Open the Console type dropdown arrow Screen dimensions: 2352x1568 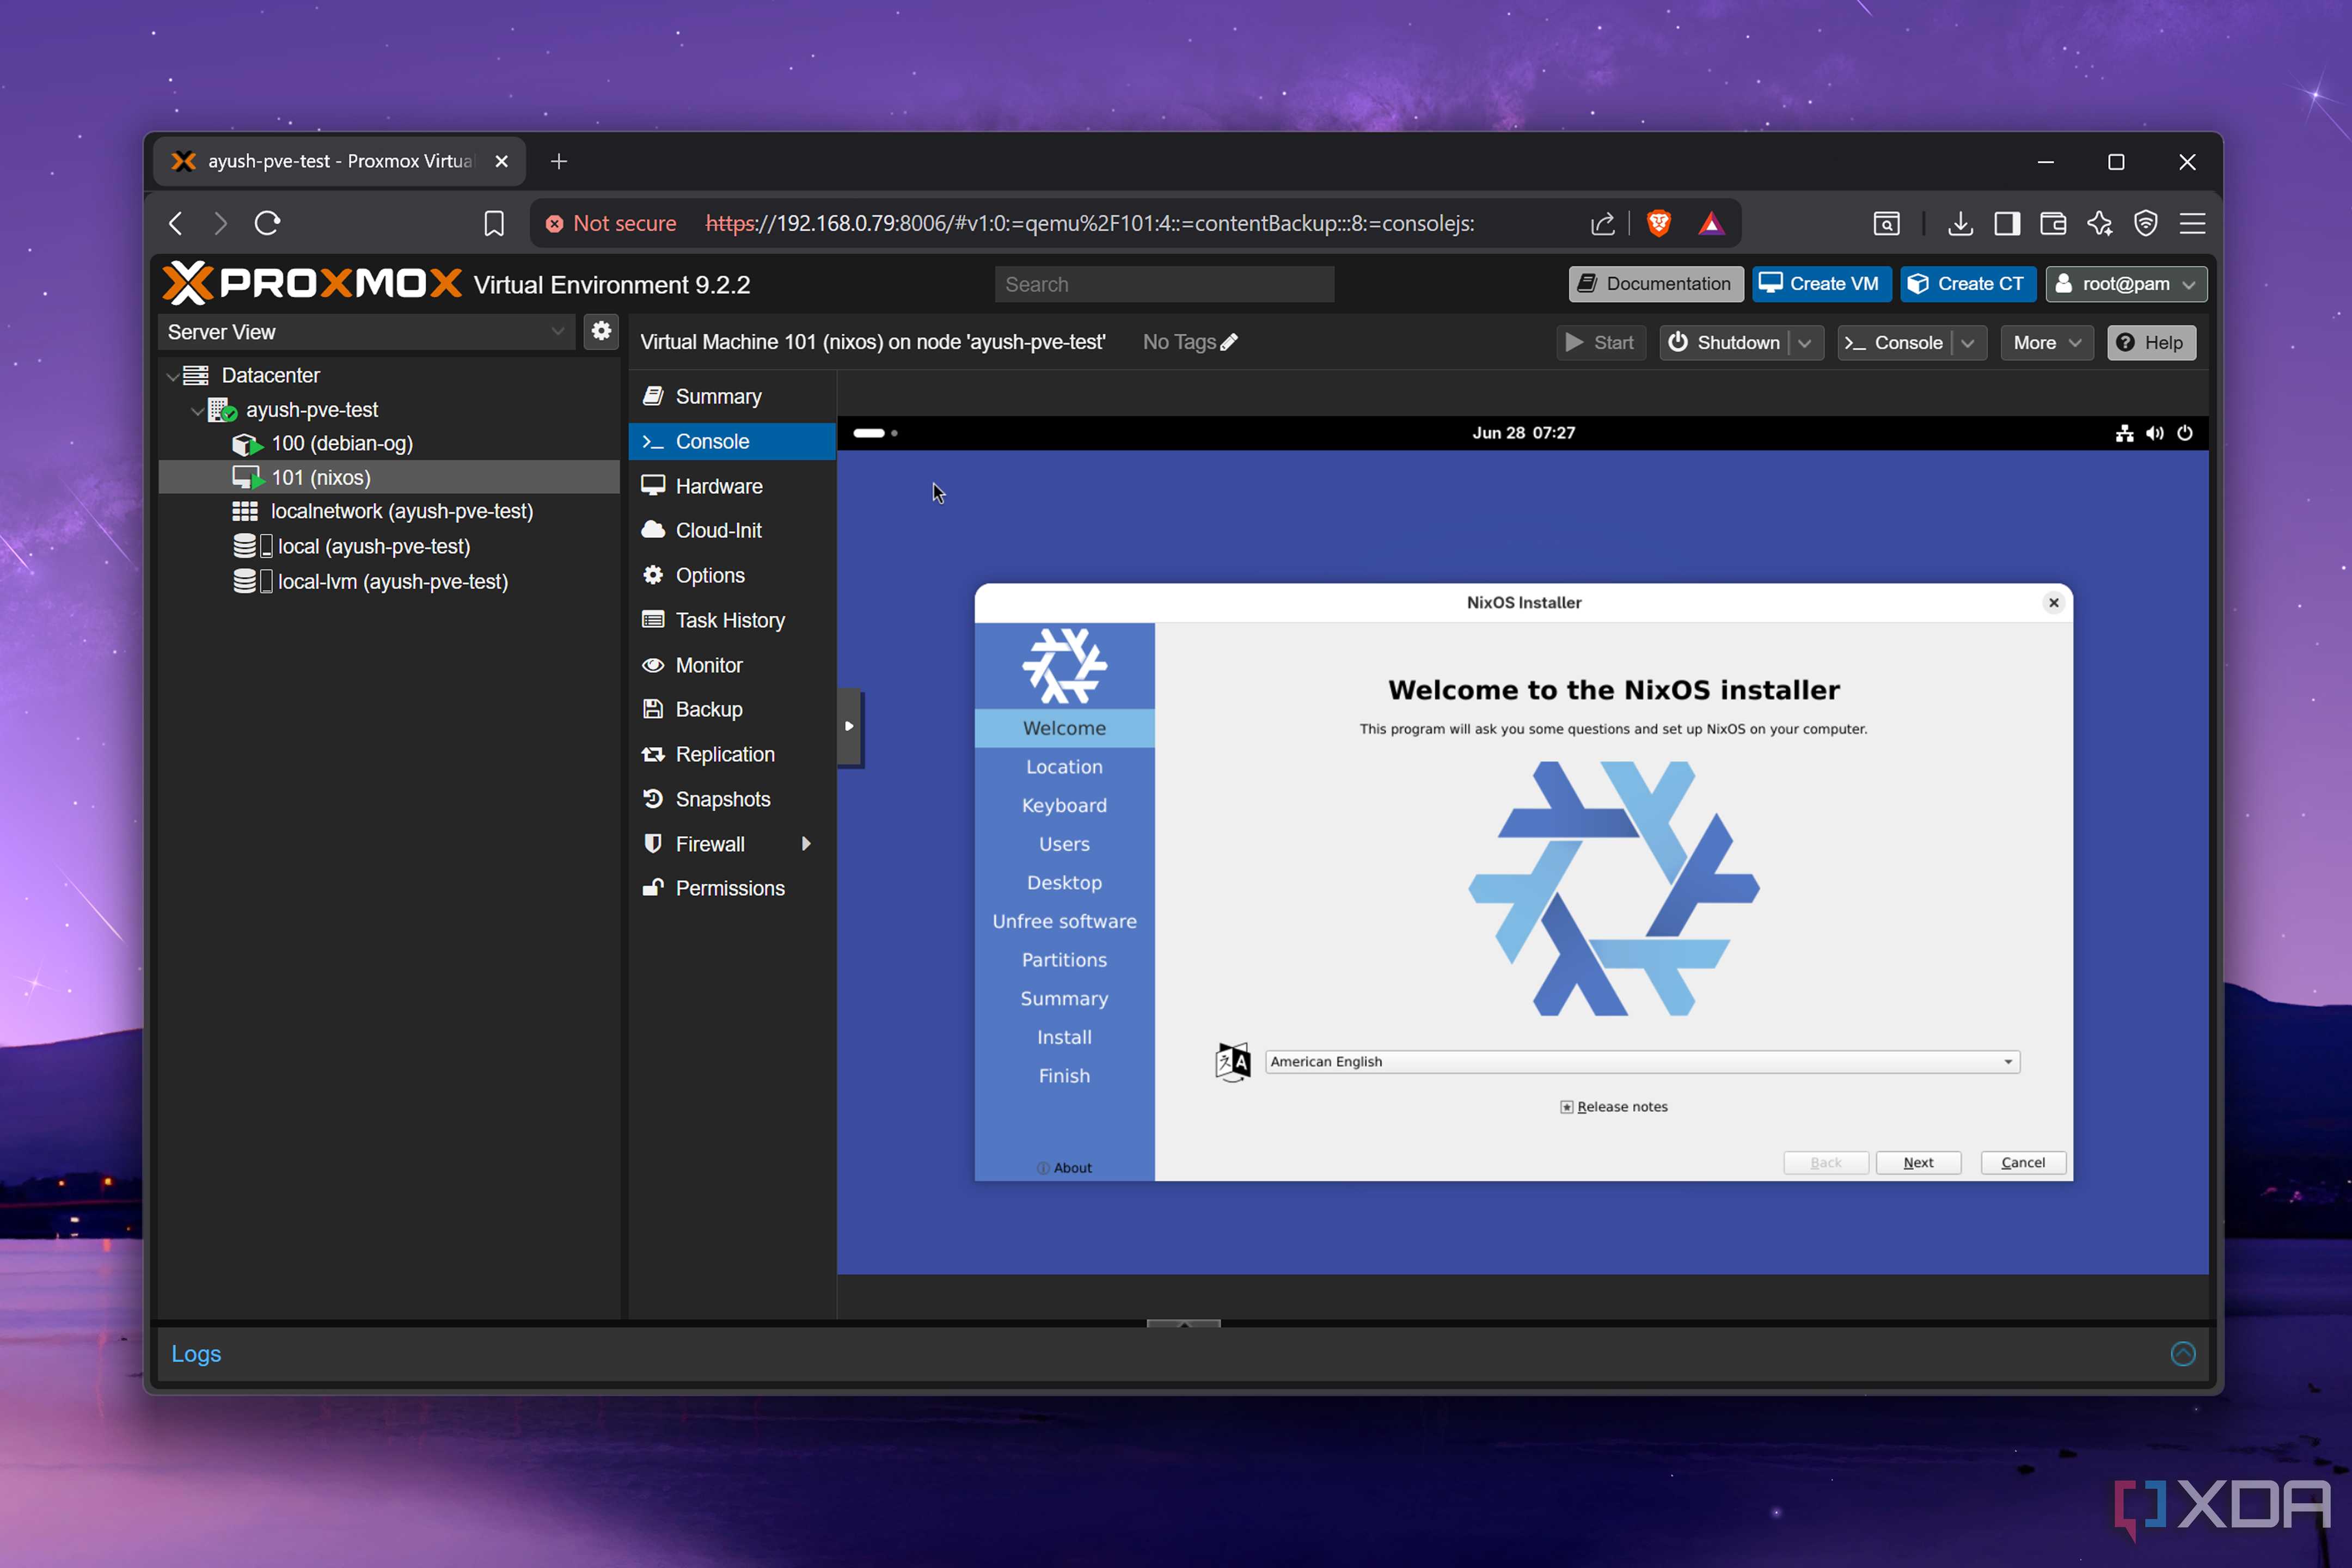click(1968, 343)
